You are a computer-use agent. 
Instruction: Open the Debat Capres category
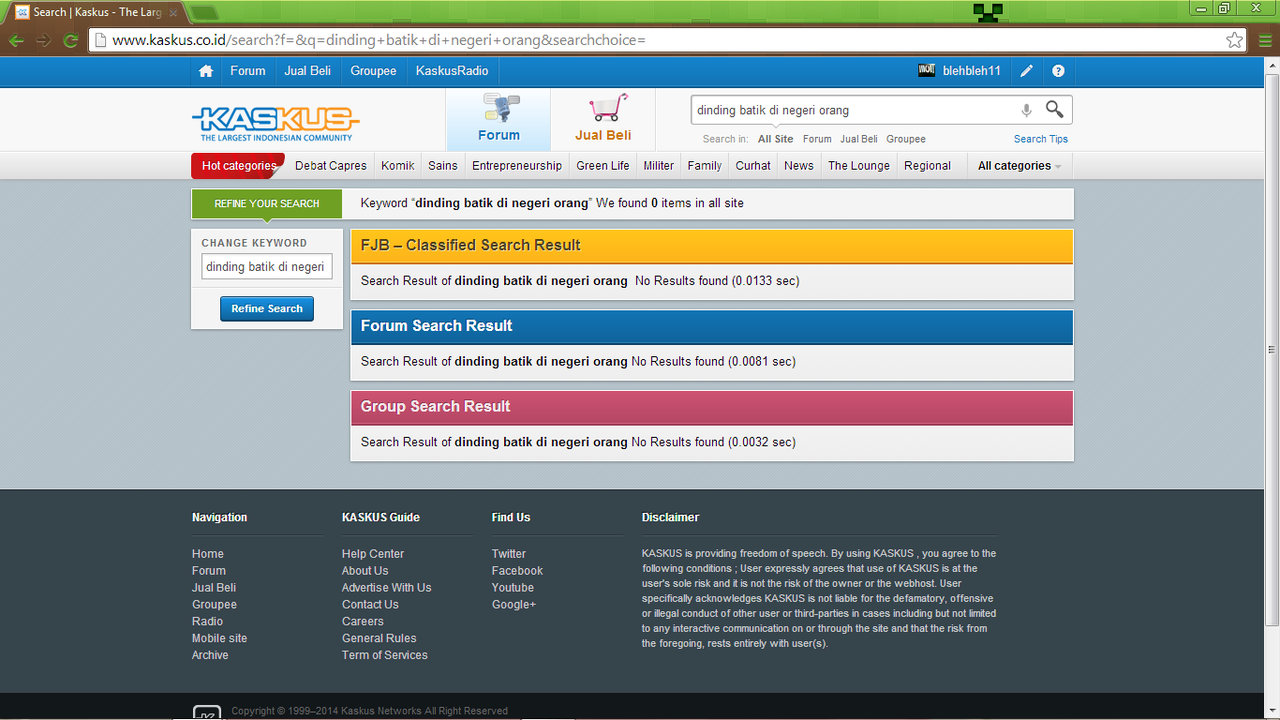(x=331, y=166)
